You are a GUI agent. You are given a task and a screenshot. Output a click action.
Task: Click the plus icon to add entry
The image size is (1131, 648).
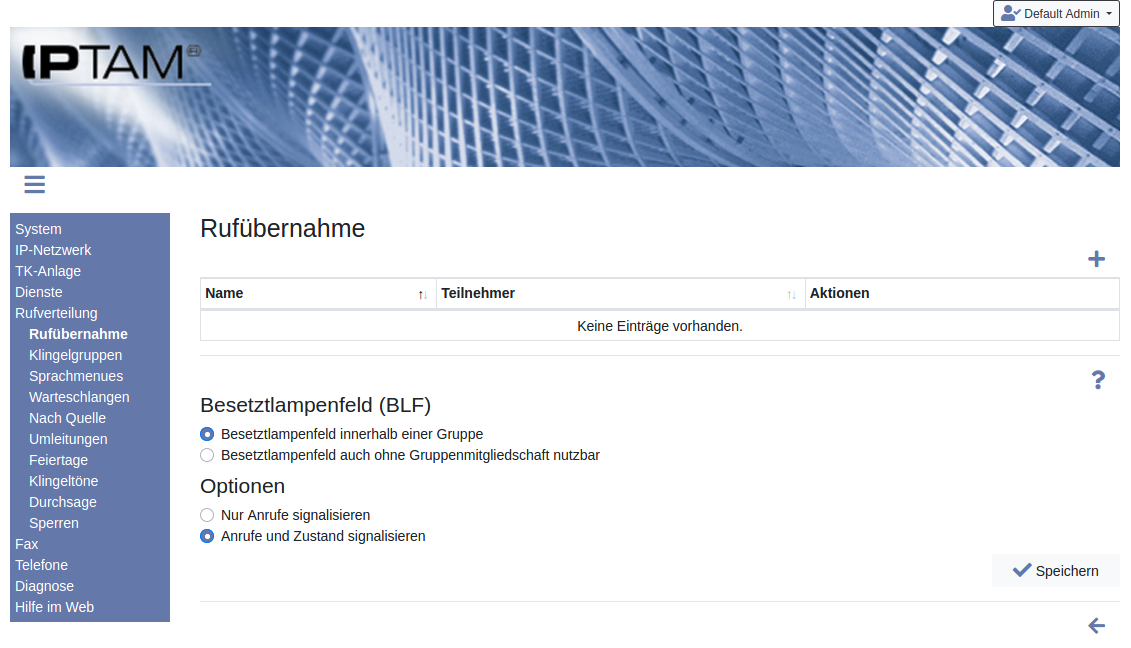tap(1096, 259)
